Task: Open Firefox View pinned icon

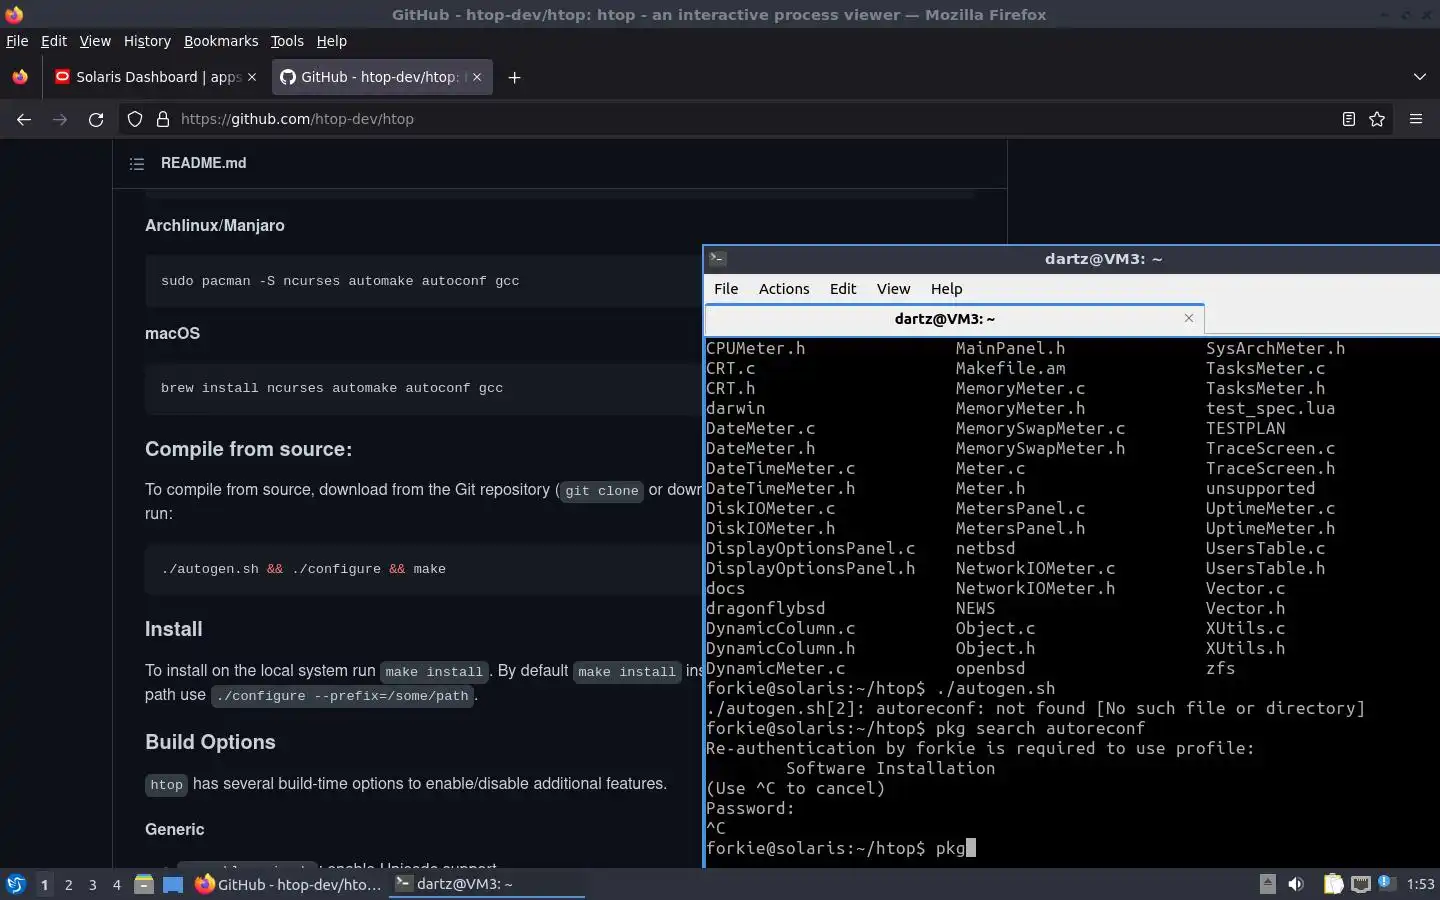Action: pos(20,77)
